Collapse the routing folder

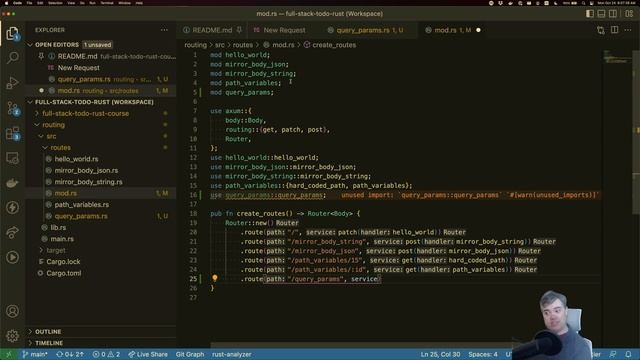tap(53, 125)
